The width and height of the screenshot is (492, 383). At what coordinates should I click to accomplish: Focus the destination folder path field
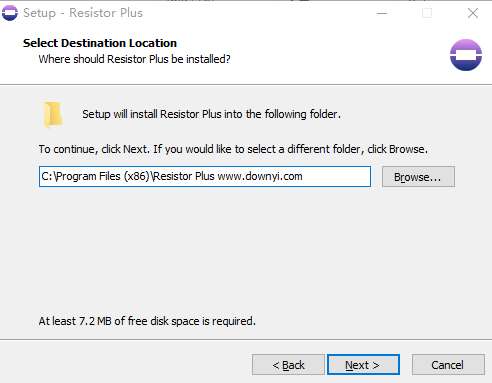coord(205,176)
